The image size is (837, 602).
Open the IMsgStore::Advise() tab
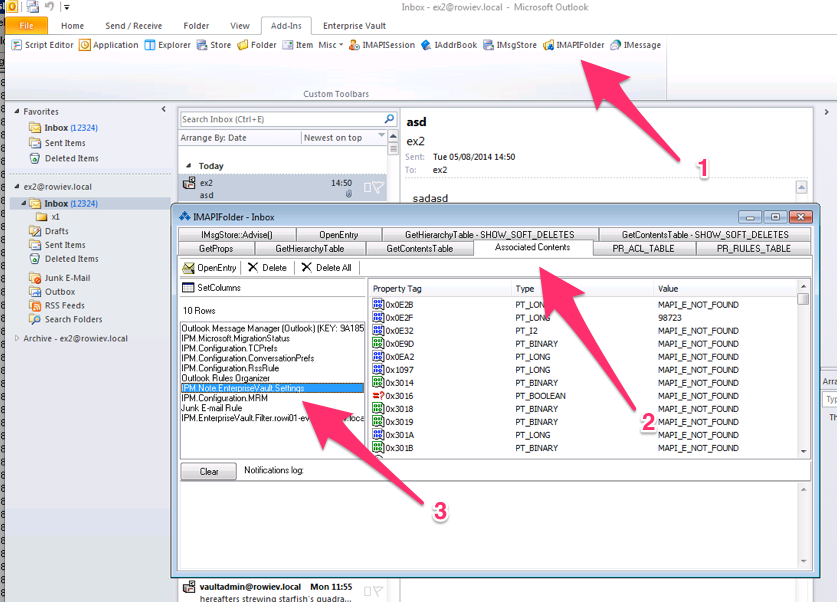237,235
